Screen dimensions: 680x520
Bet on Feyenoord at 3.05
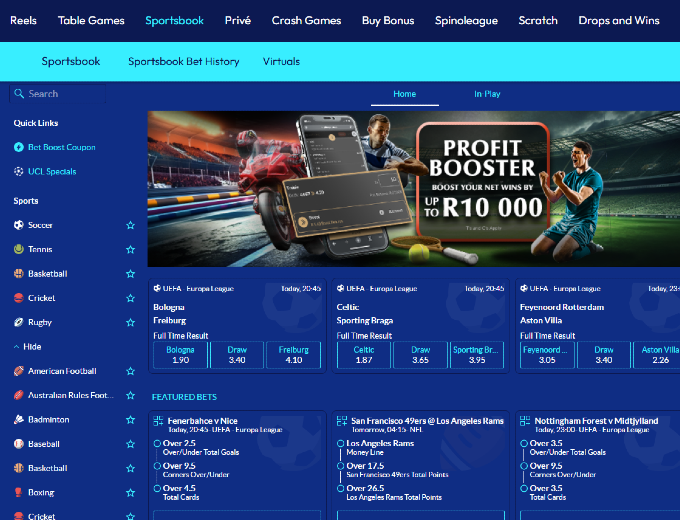coord(547,355)
